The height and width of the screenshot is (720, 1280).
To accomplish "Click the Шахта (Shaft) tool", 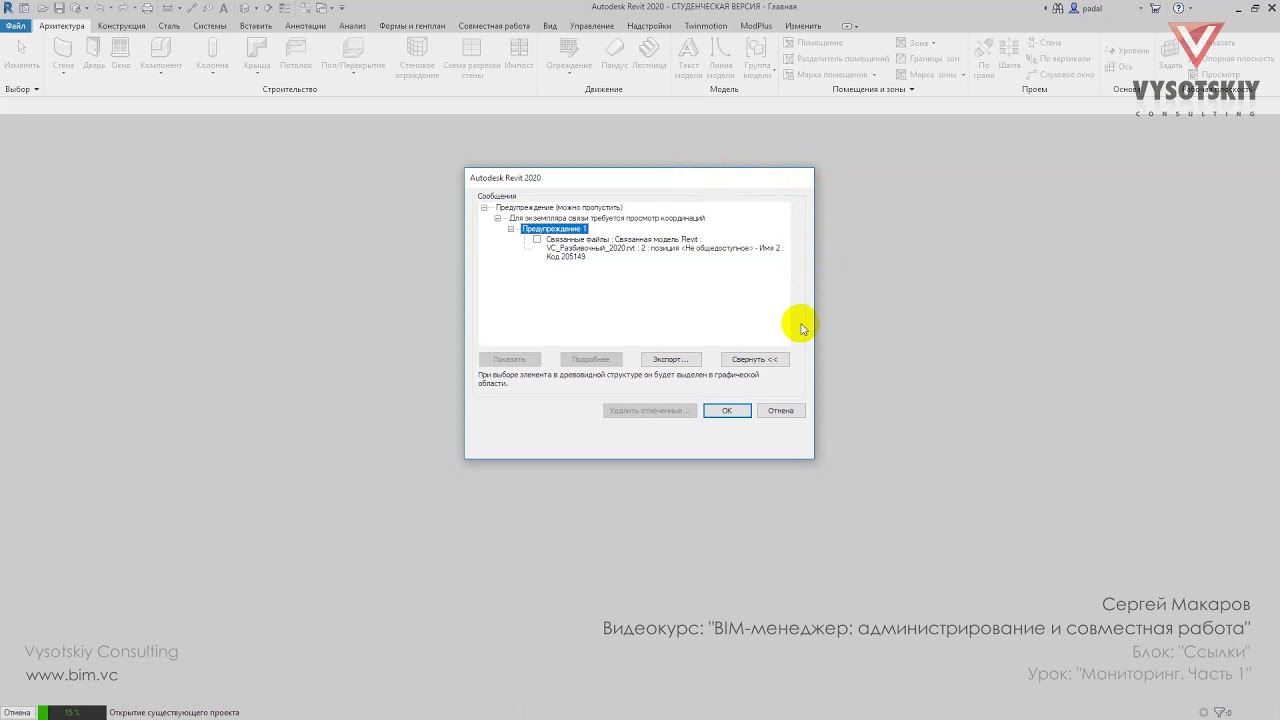I will (1009, 54).
